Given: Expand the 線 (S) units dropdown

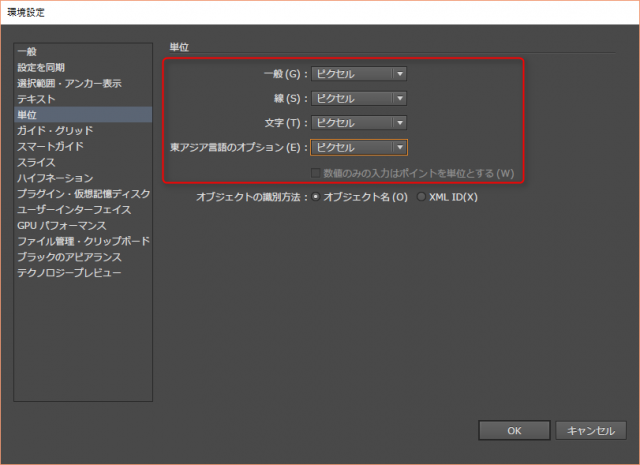Looking at the screenshot, I should [359, 98].
